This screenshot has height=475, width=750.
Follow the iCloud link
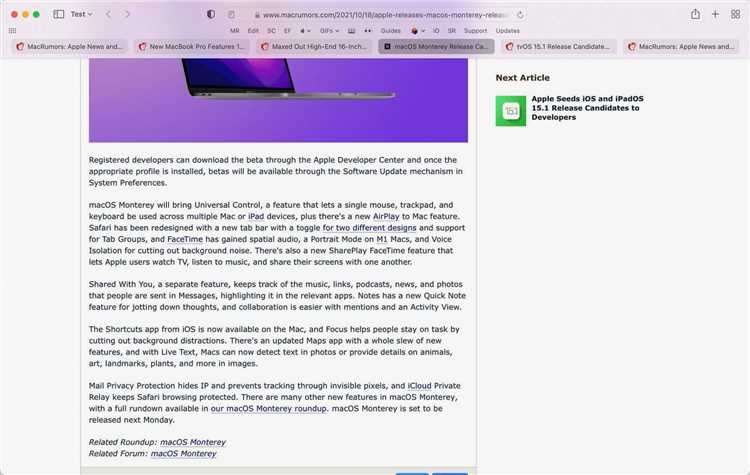coord(419,386)
